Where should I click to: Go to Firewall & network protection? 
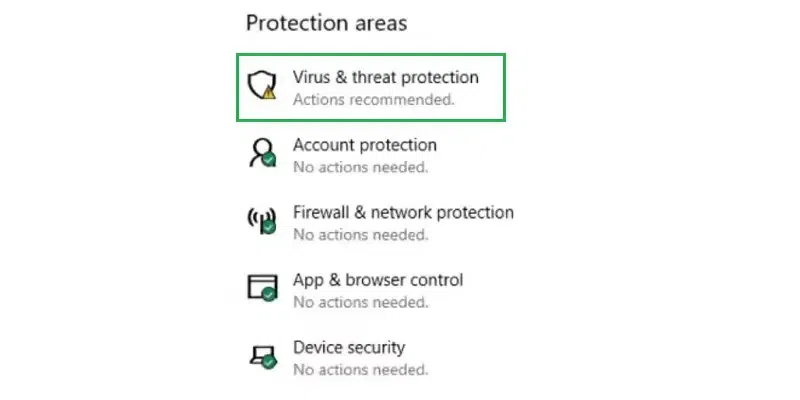pos(403,212)
